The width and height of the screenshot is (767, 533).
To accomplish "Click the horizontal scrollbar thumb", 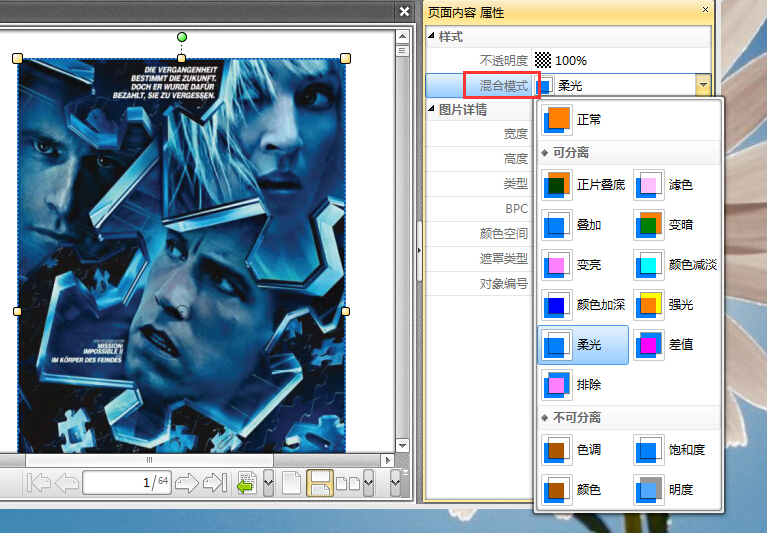I will 149,460.
